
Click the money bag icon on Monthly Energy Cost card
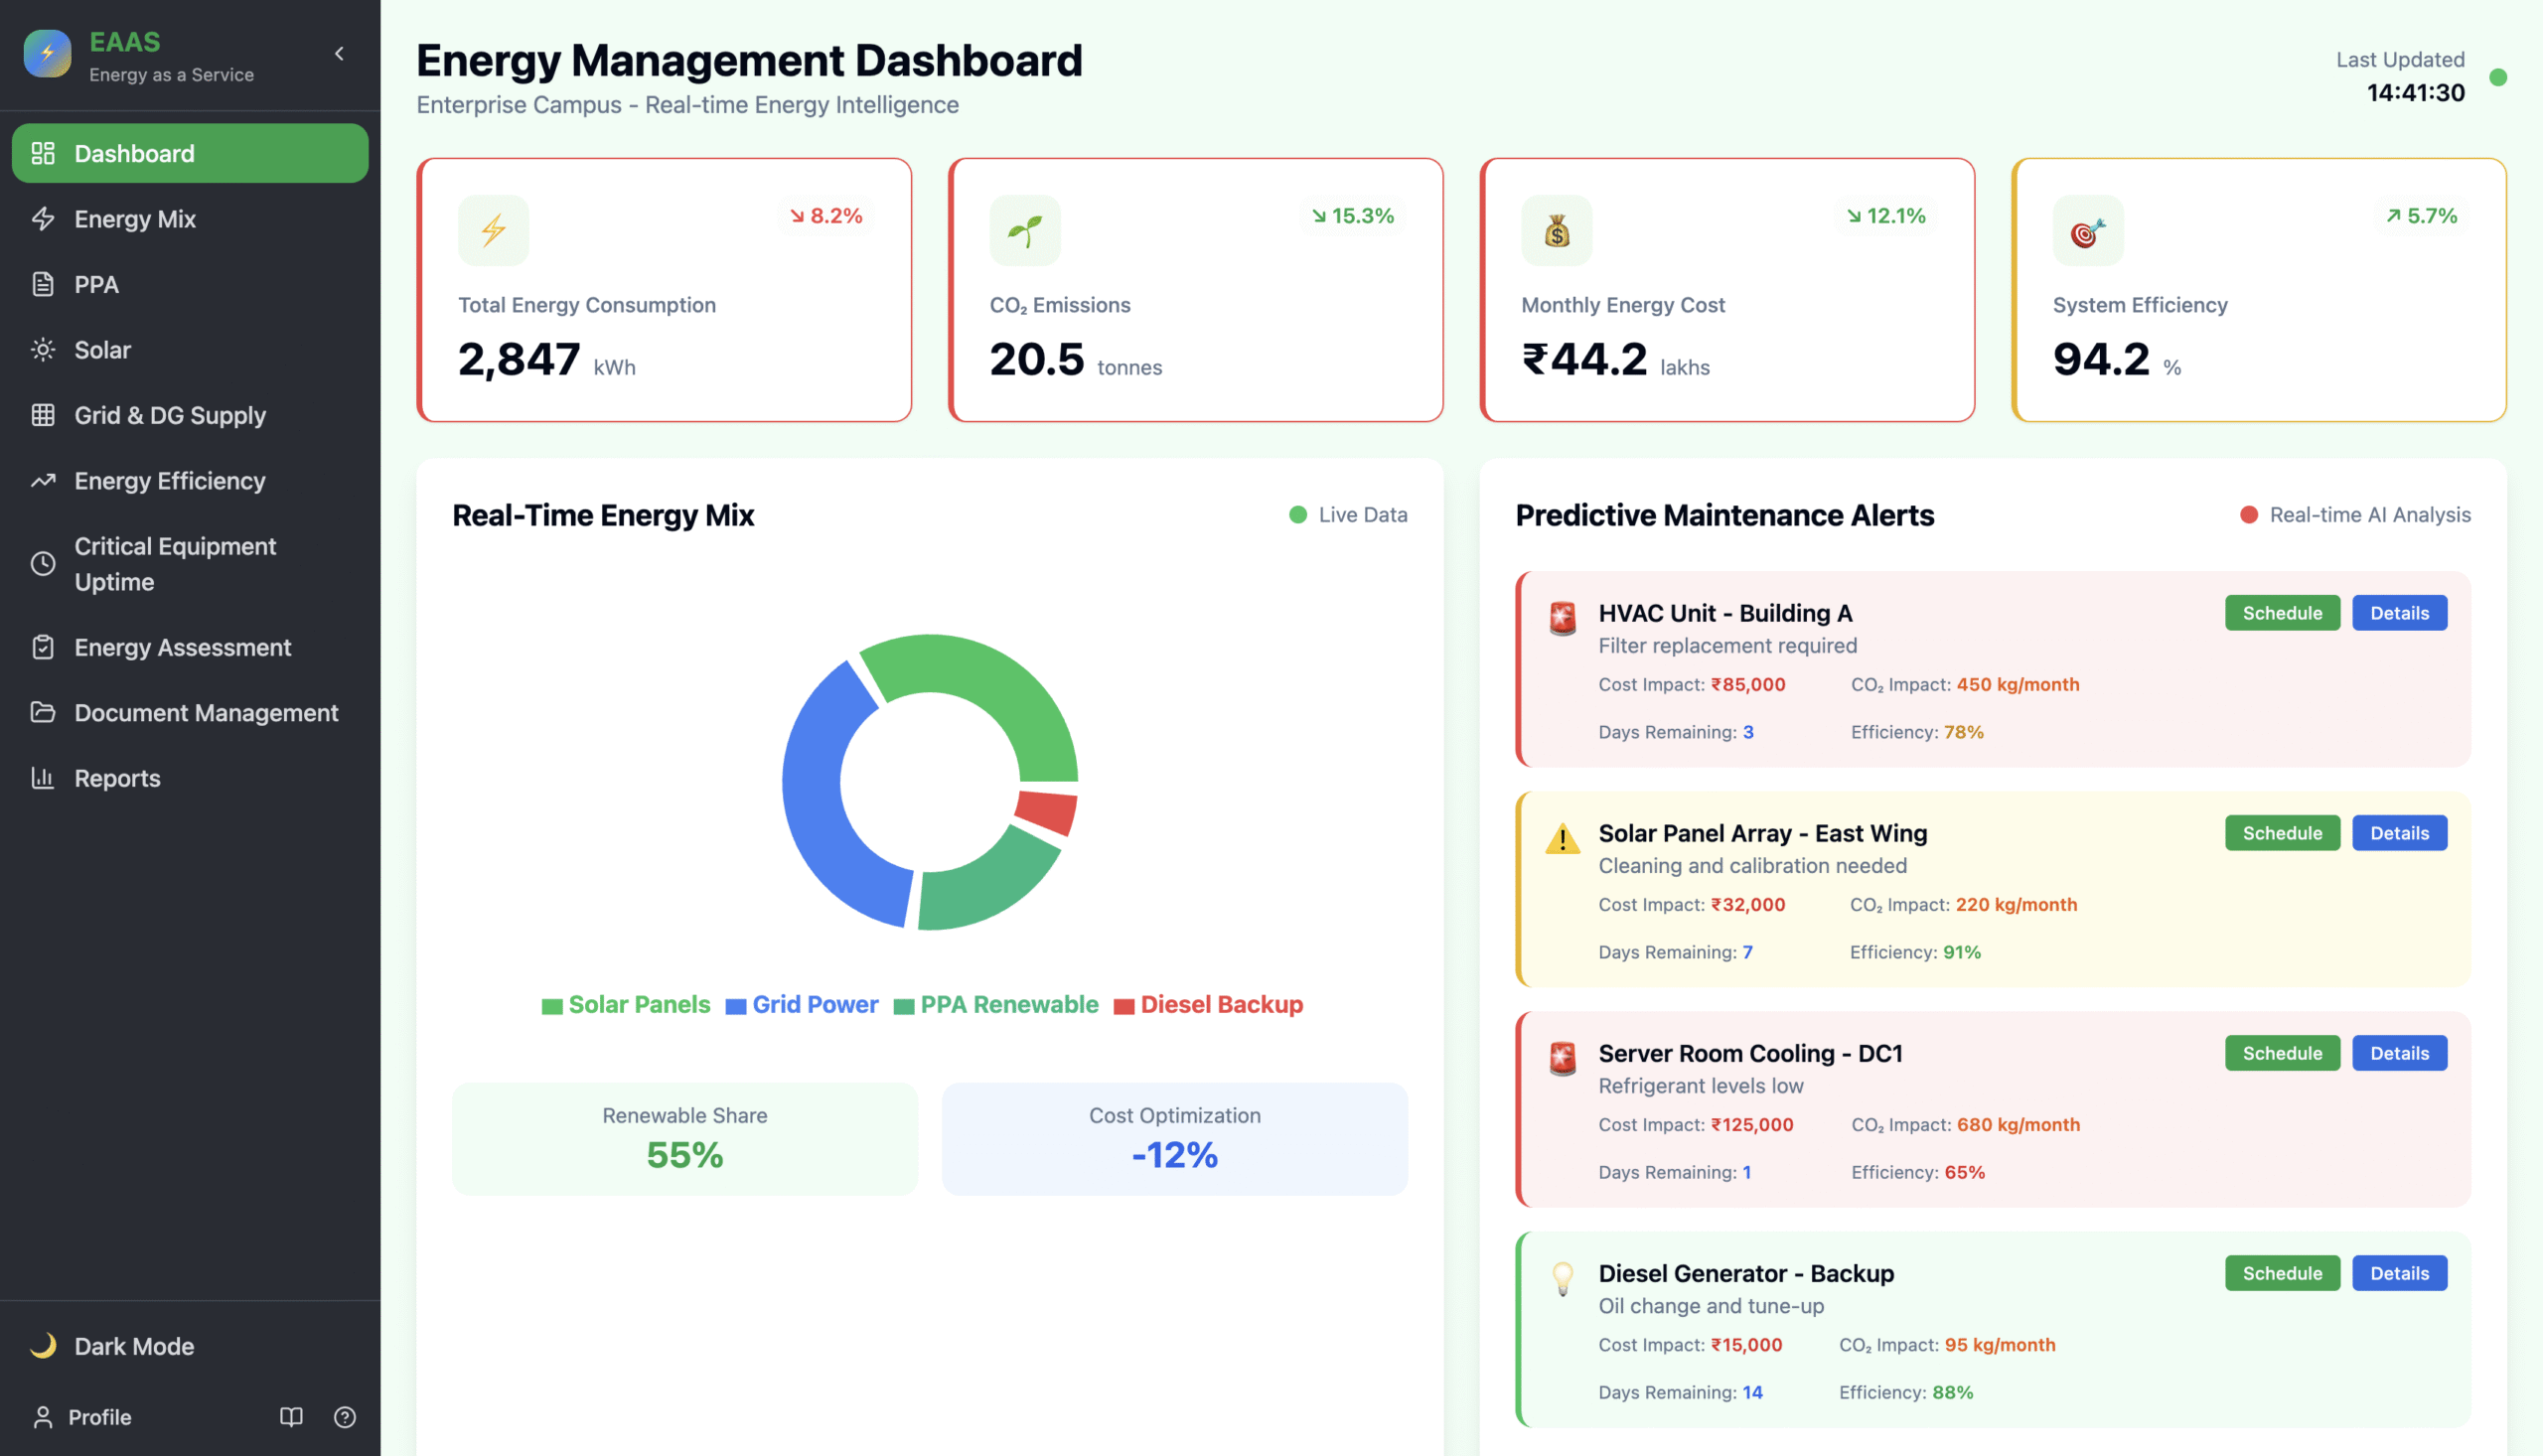1556,230
